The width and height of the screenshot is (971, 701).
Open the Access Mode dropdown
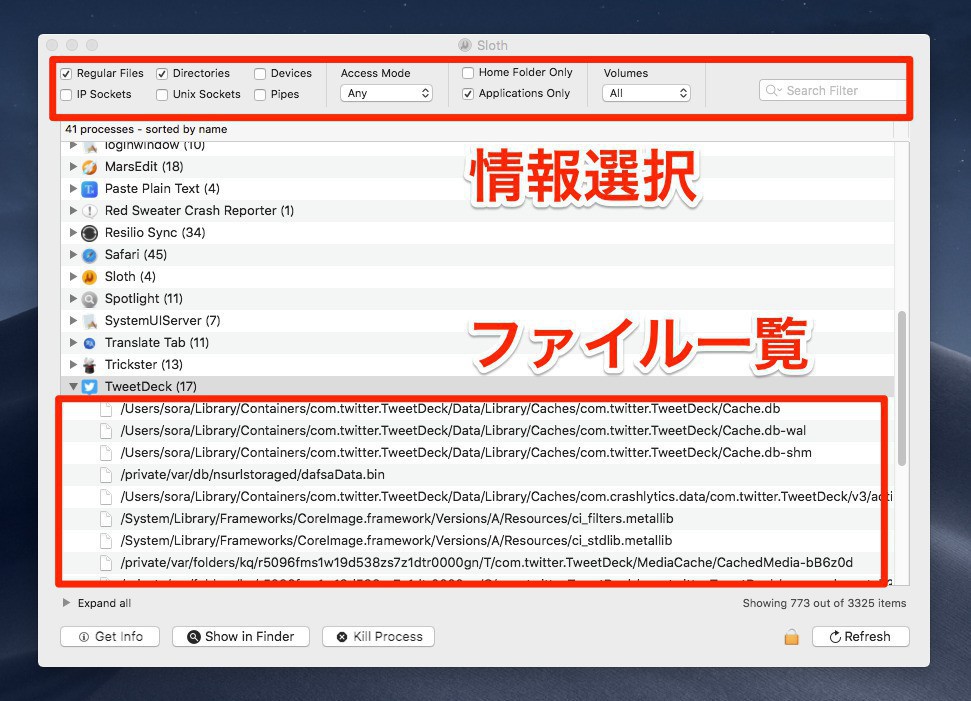[386, 93]
